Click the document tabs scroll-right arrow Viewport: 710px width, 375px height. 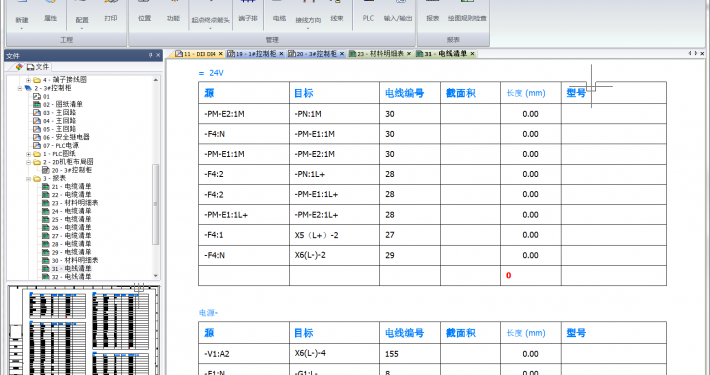[696, 53]
